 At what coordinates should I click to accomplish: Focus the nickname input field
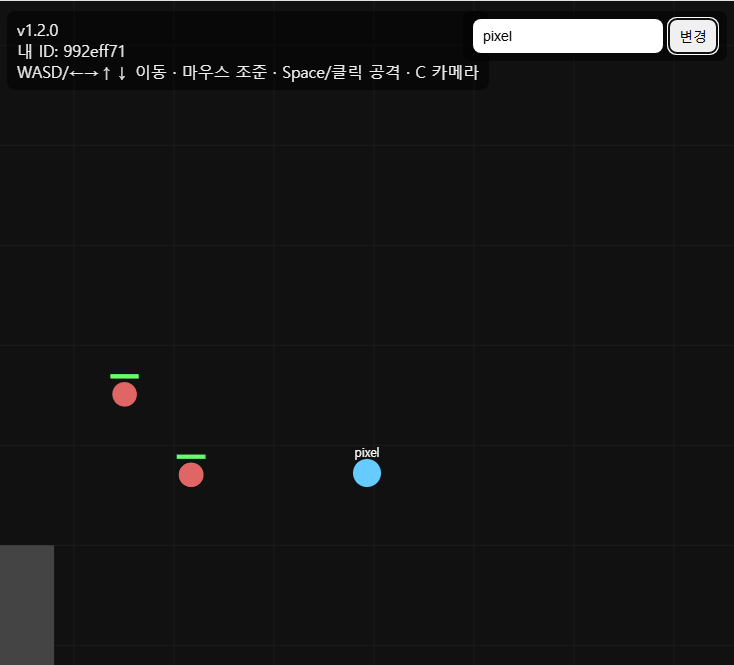[x=567, y=36]
